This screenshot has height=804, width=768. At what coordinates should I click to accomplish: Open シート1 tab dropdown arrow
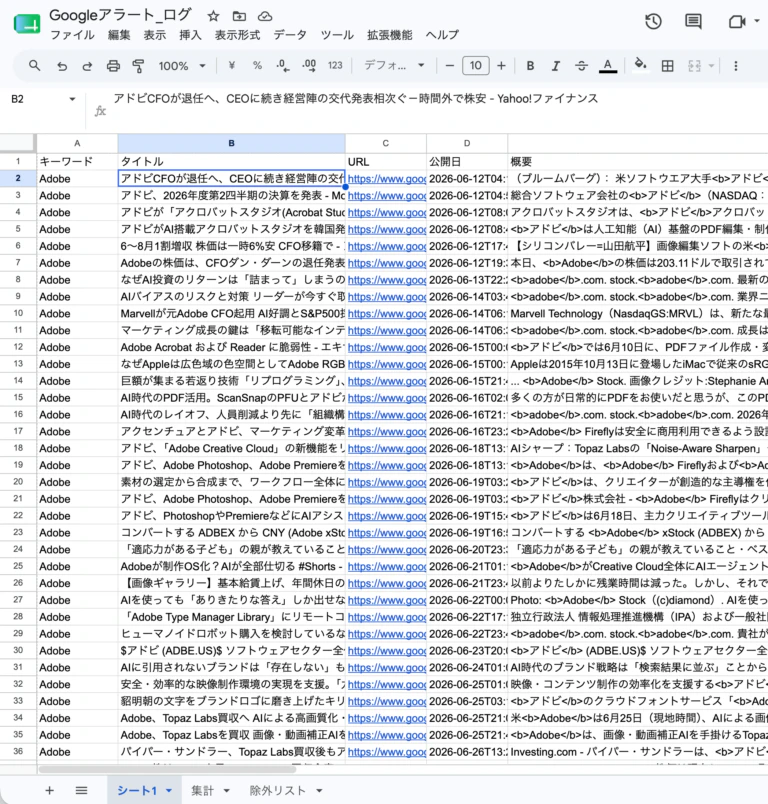(x=169, y=791)
